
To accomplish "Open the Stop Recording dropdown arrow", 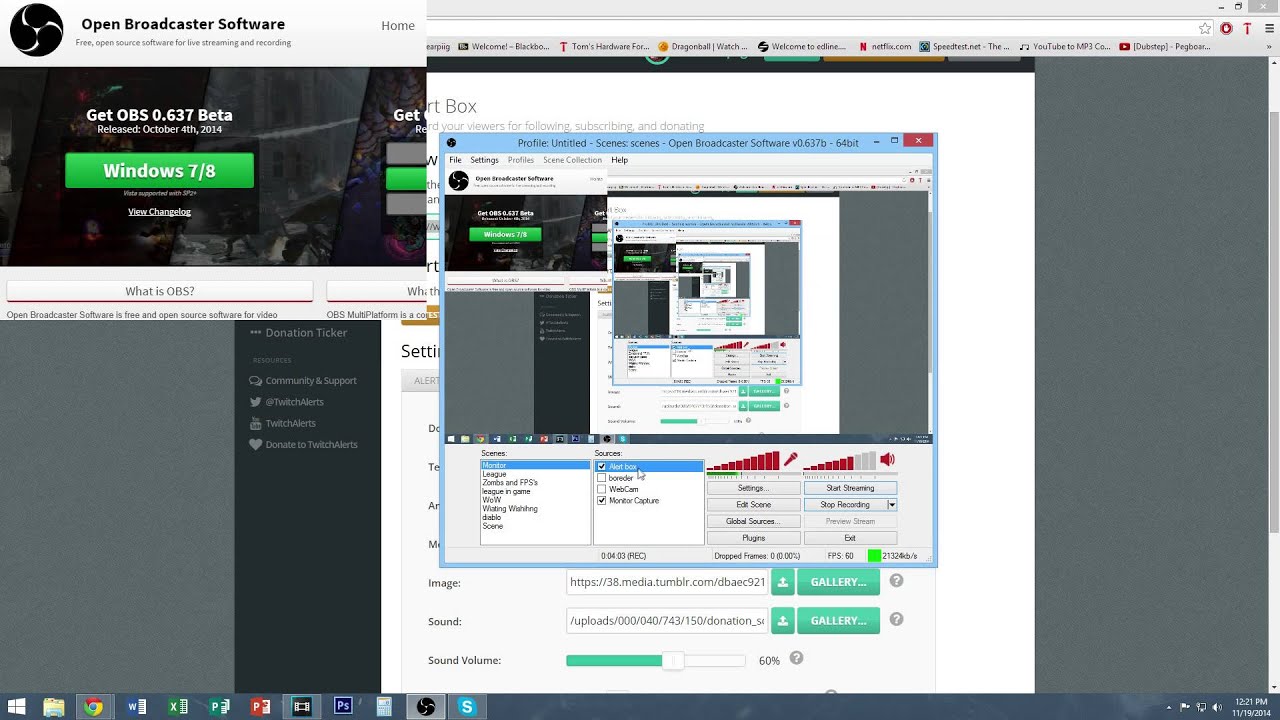I will pyautogui.click(x=892, y=505).
